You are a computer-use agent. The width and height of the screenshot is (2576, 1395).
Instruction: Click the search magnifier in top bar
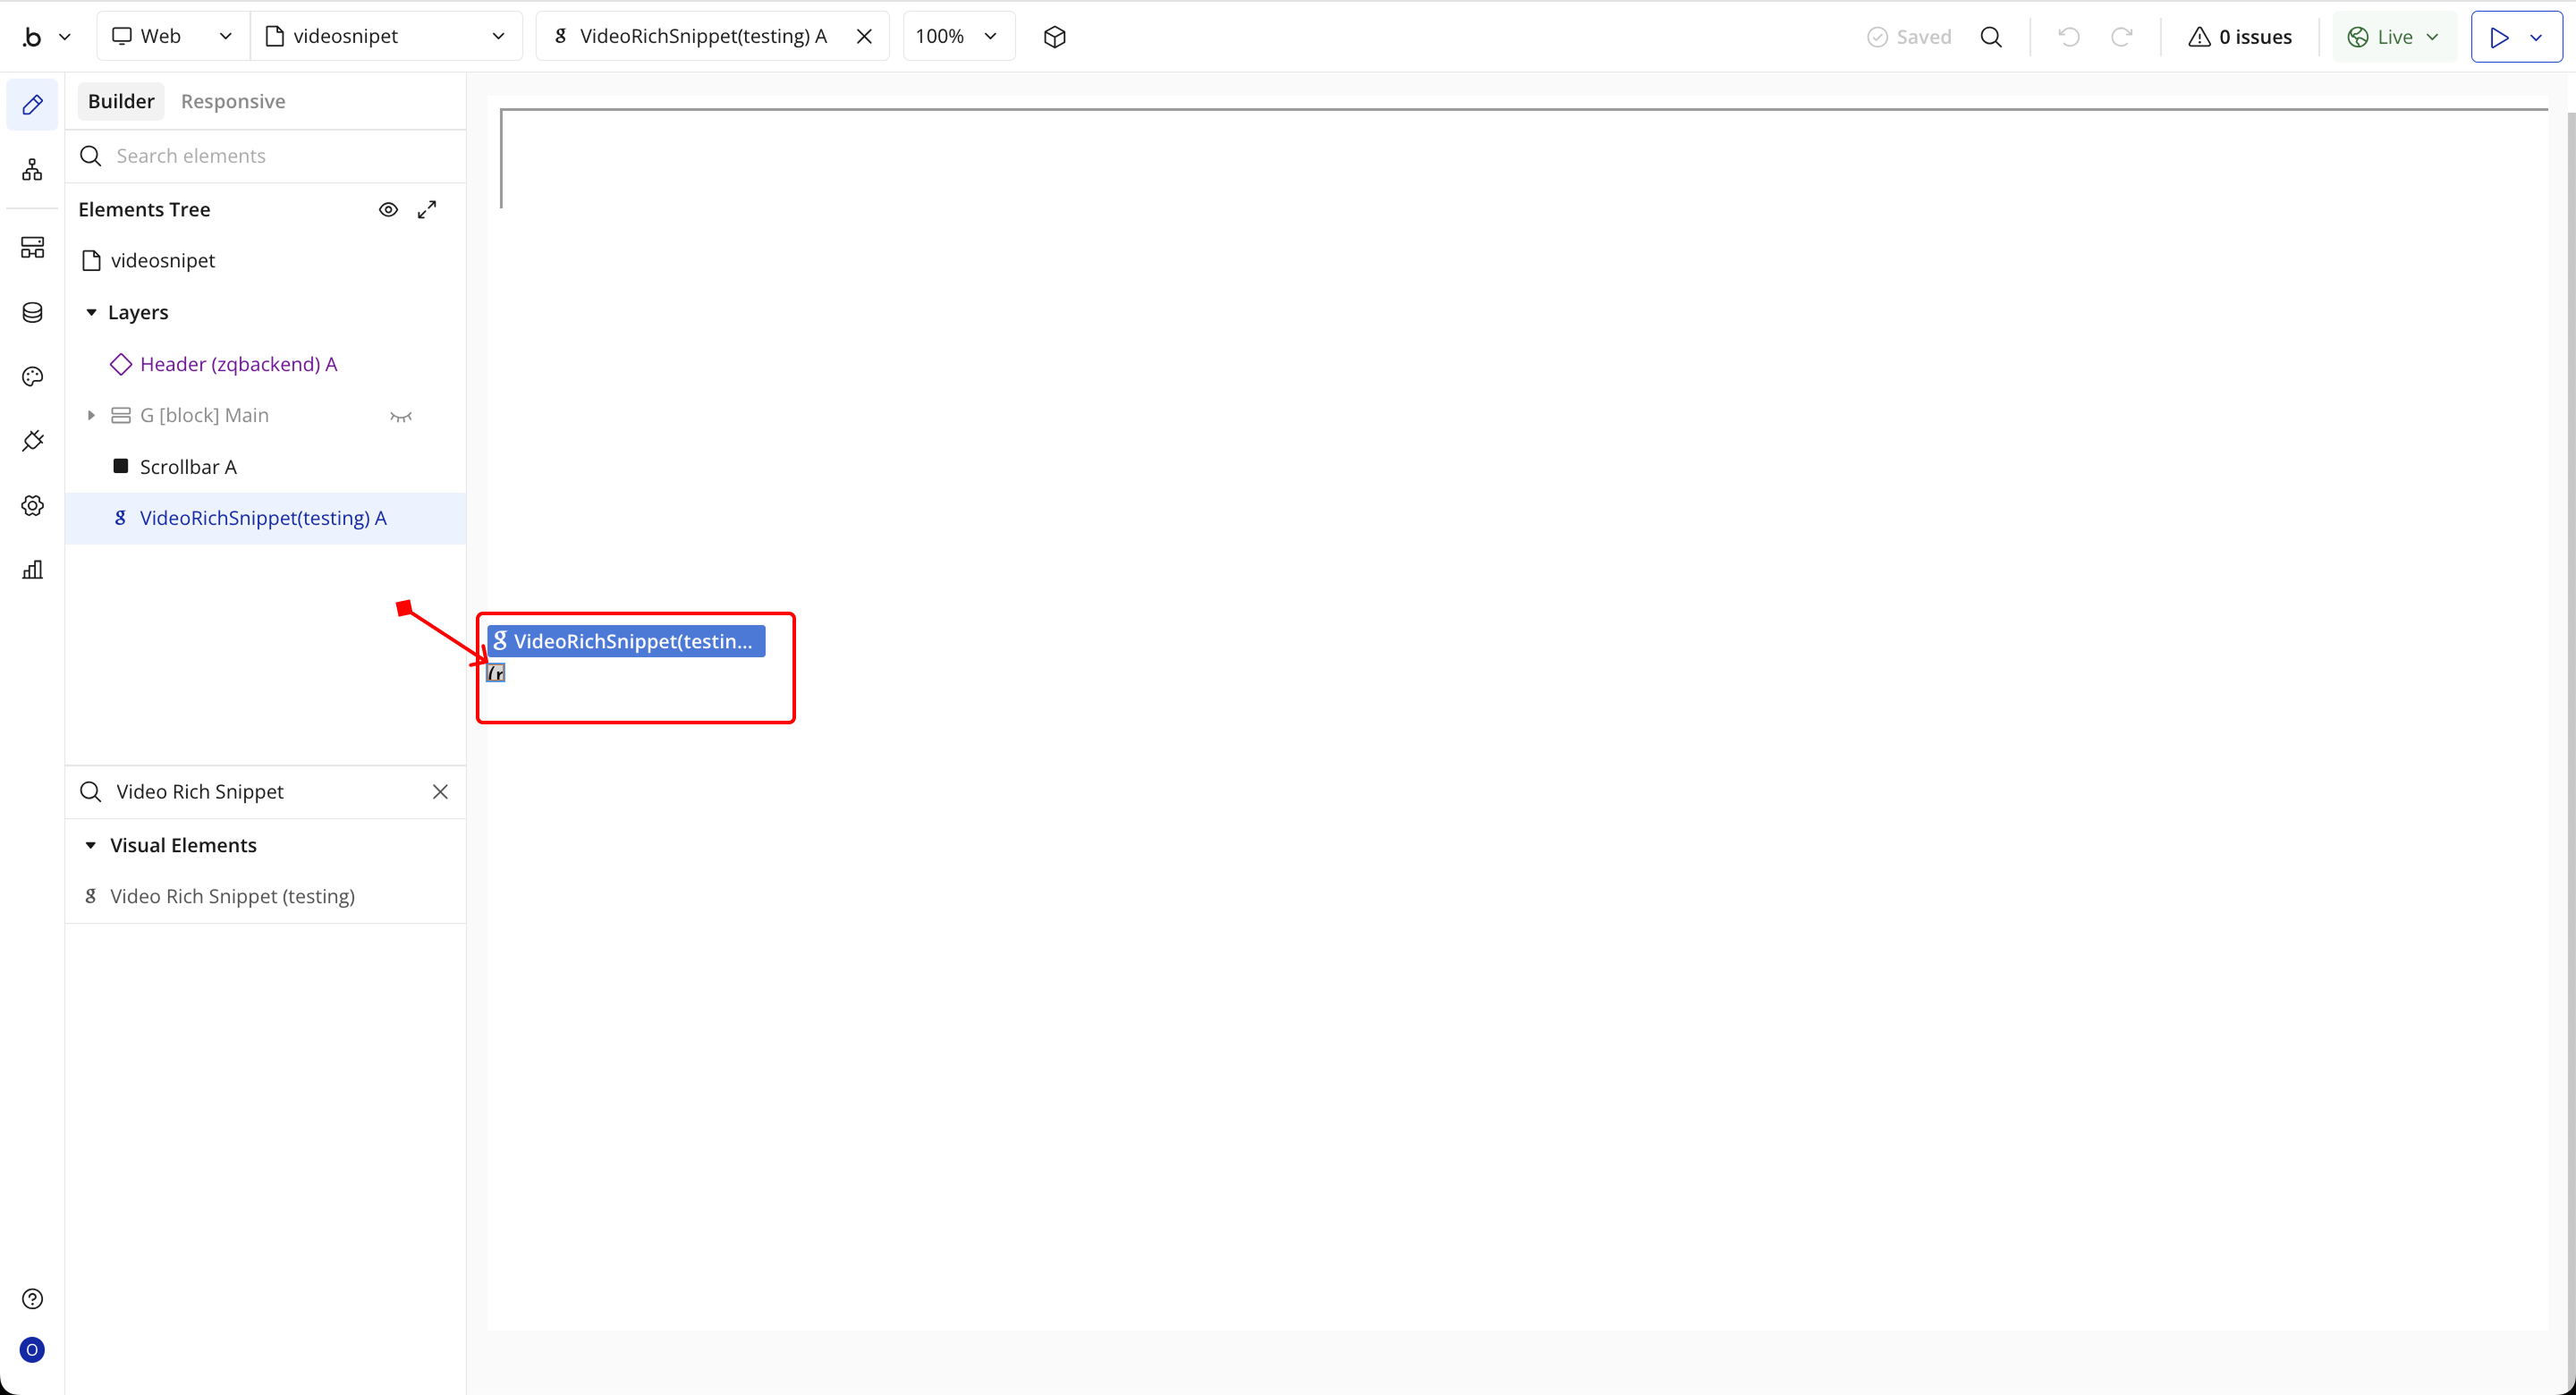click(x=1990, y=37)
